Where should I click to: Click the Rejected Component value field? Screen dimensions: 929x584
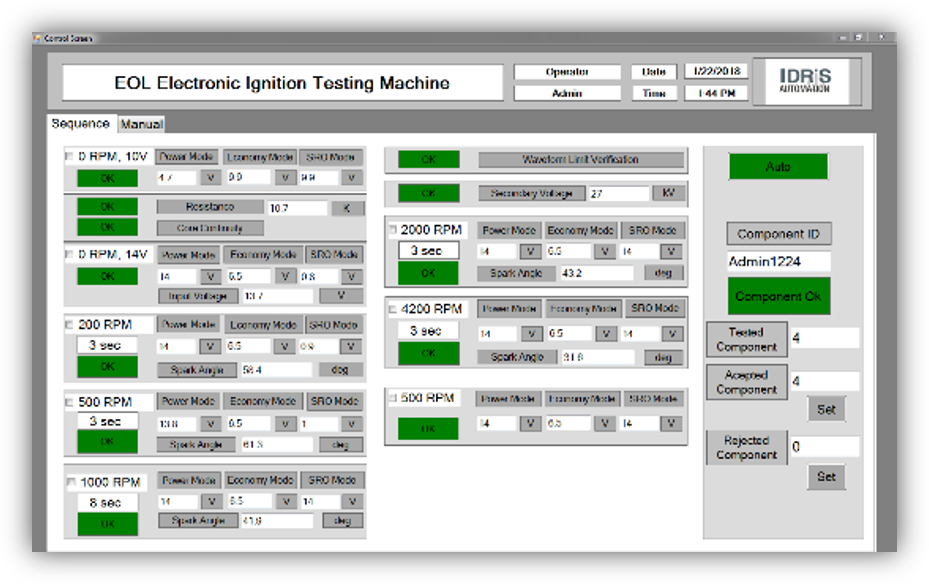pyautogui.click(x=825, y=447)
